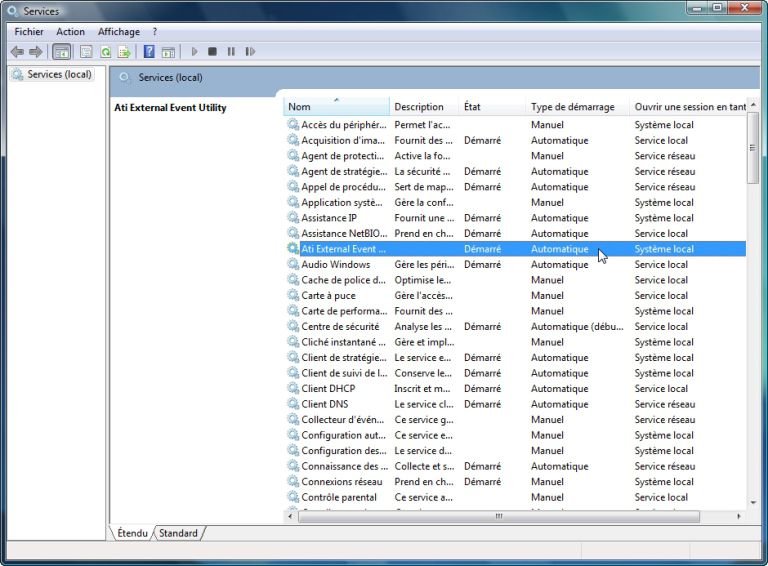Click the gear icon of Centre de sécurité
This screenshot has width=768, height=566.
293,327
